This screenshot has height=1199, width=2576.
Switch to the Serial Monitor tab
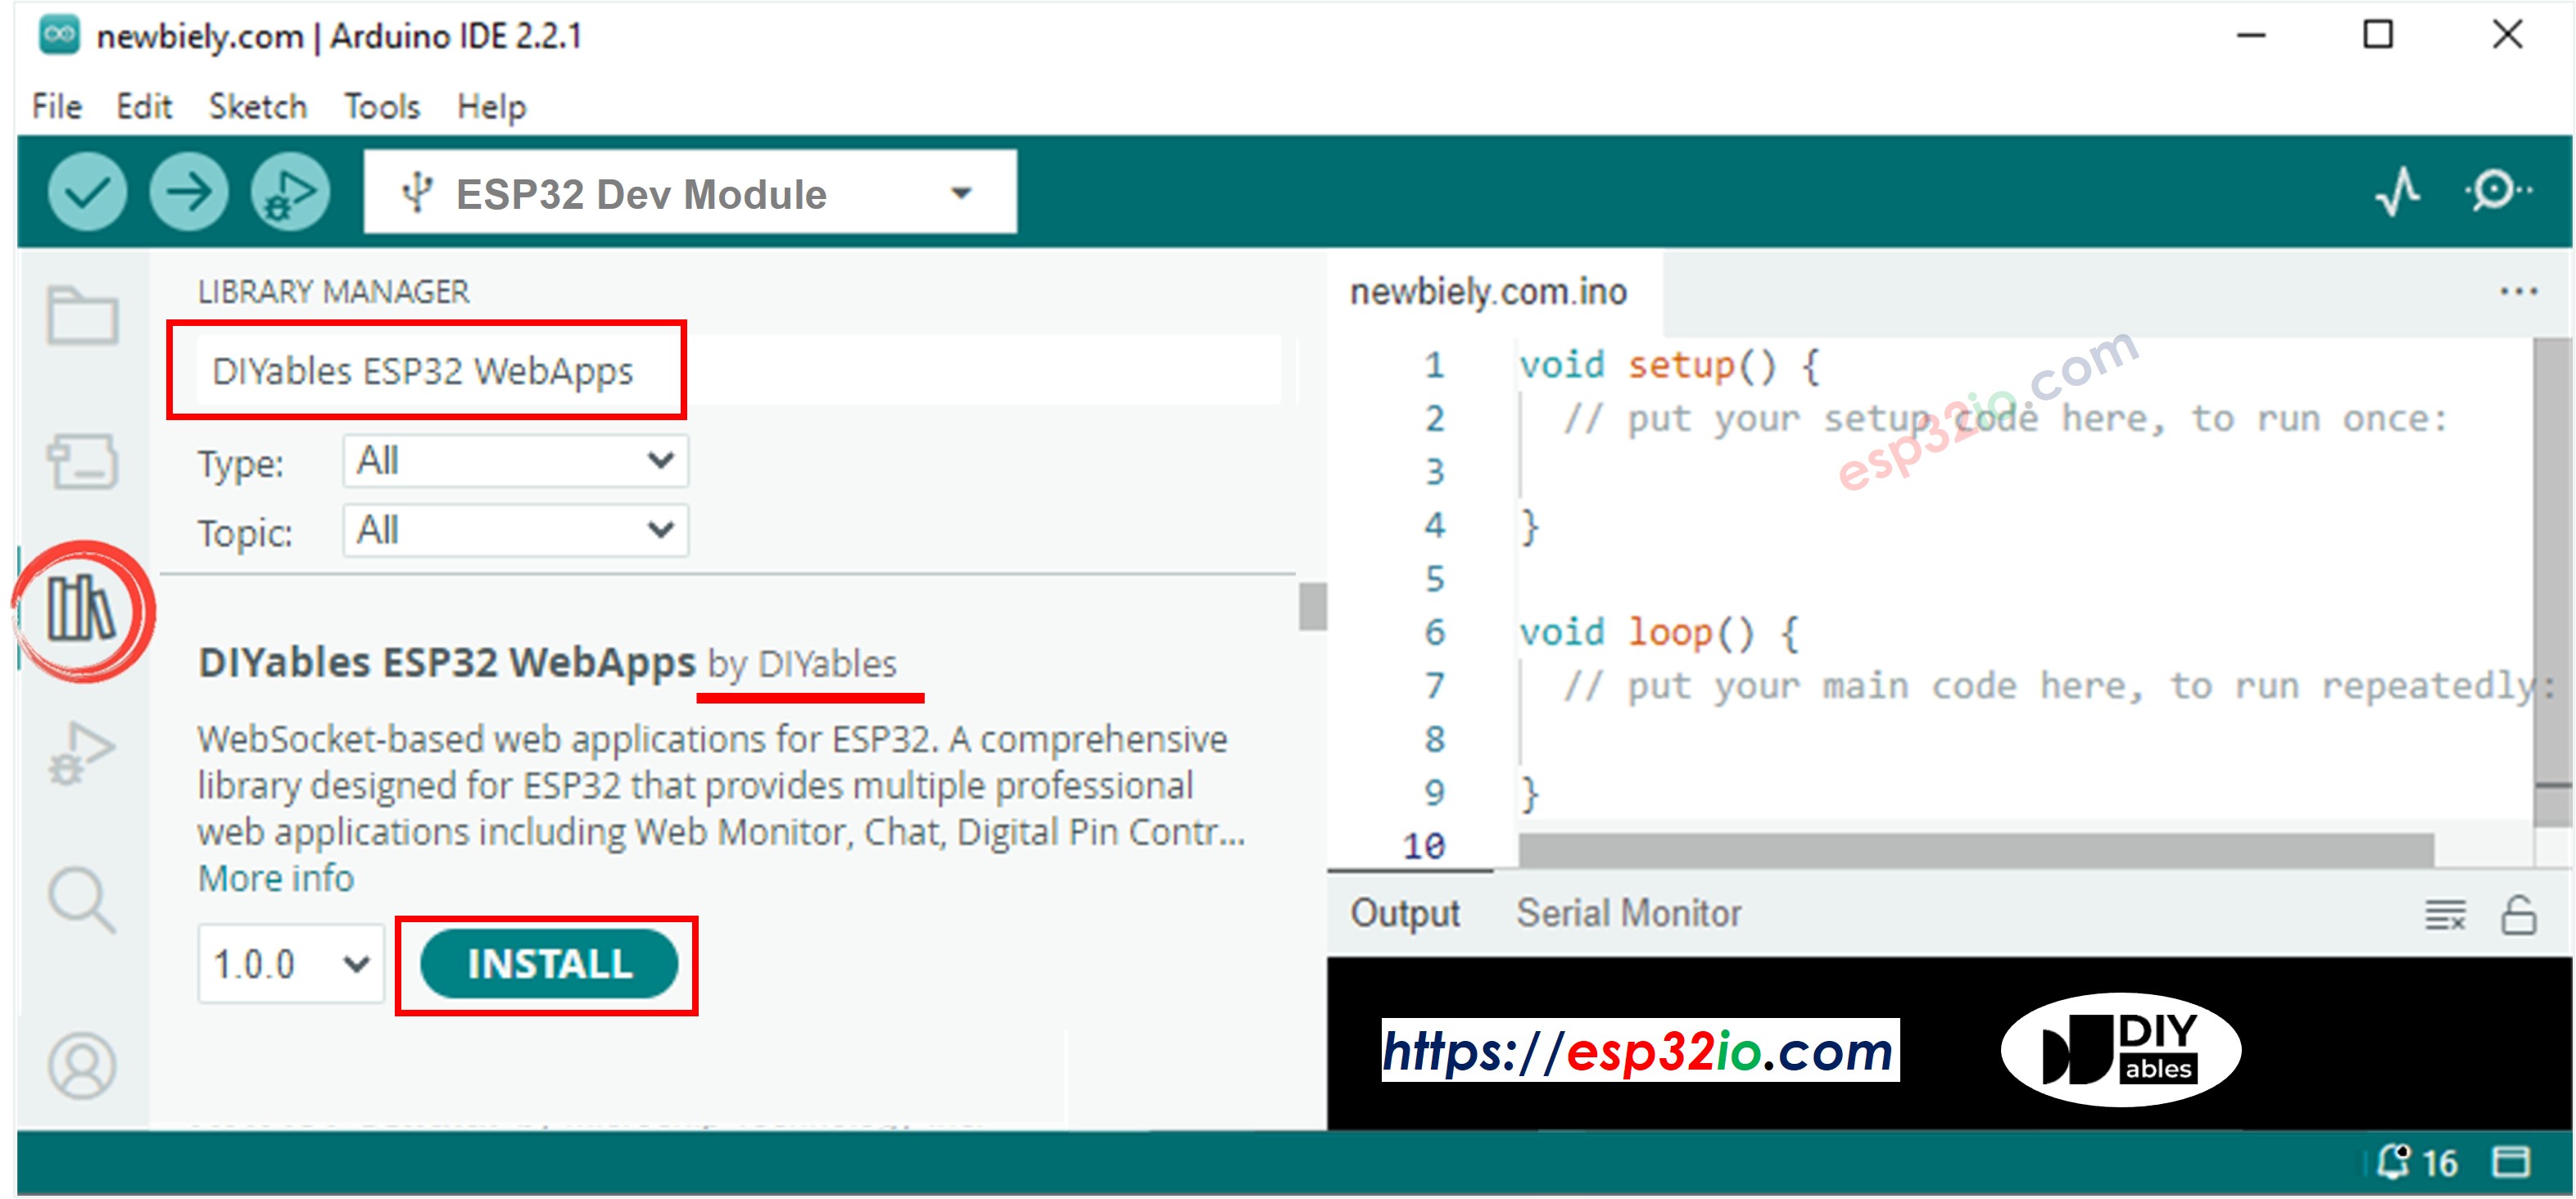coord(1629,911)
